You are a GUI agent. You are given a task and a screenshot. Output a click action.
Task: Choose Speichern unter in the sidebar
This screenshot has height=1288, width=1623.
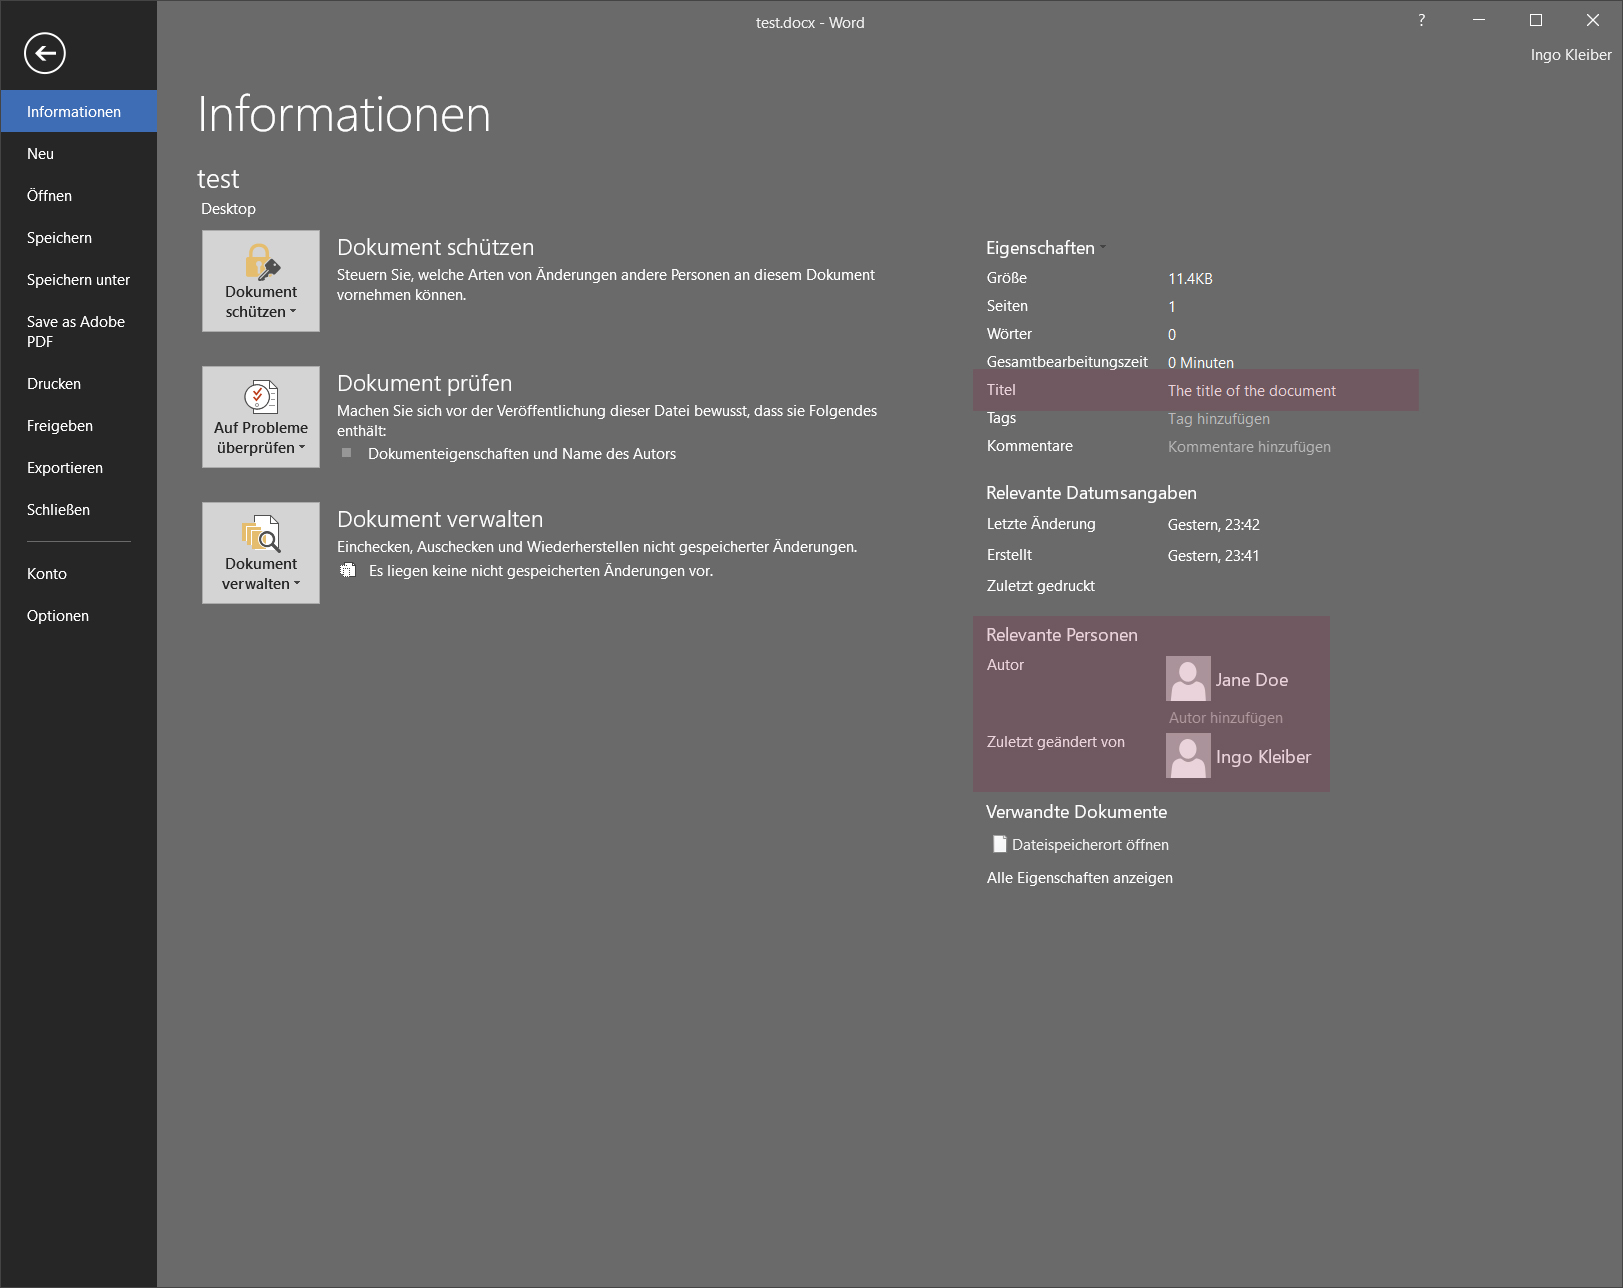(x=79, y=279)
